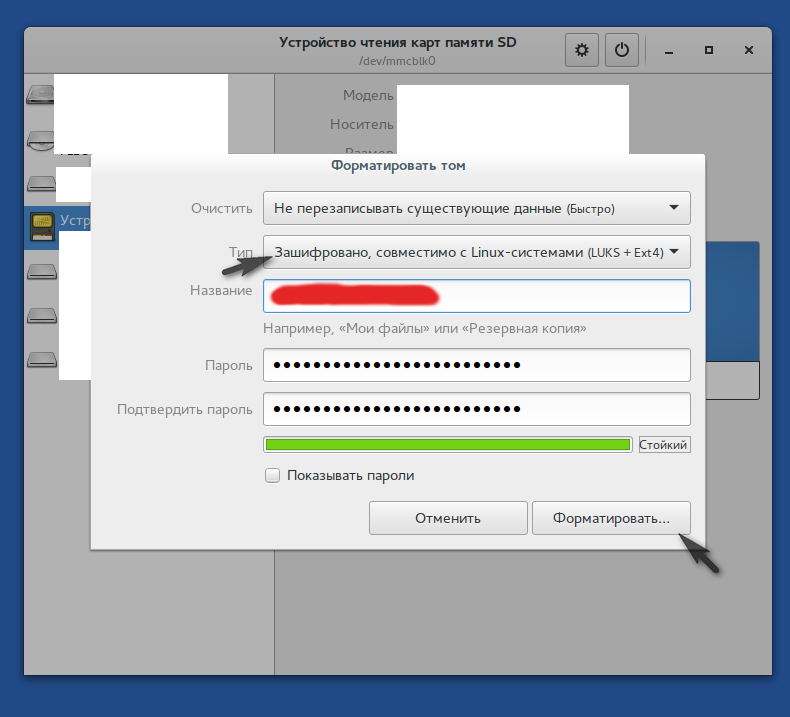The width and height of the screenshot is (790, 717).
Task: Click the Носитель label in Disks window
Action: pyautogui.click(x=361, y=124)
